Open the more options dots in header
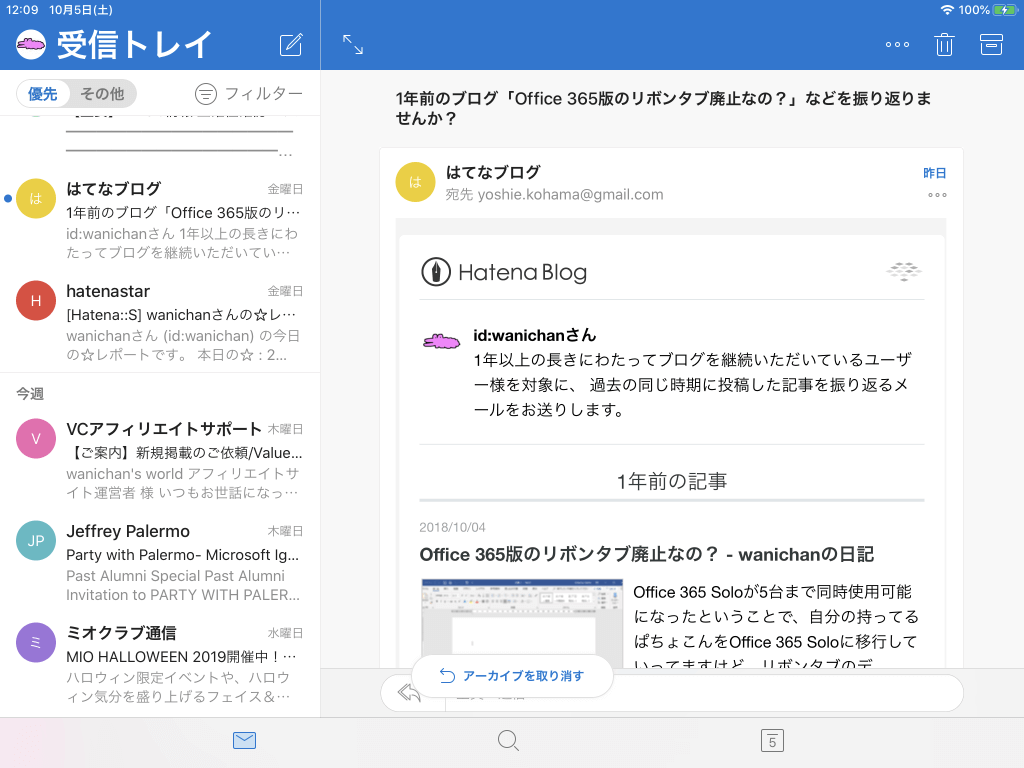The height and width of the screenshot is (768, 1024). (x=897, y=44)
